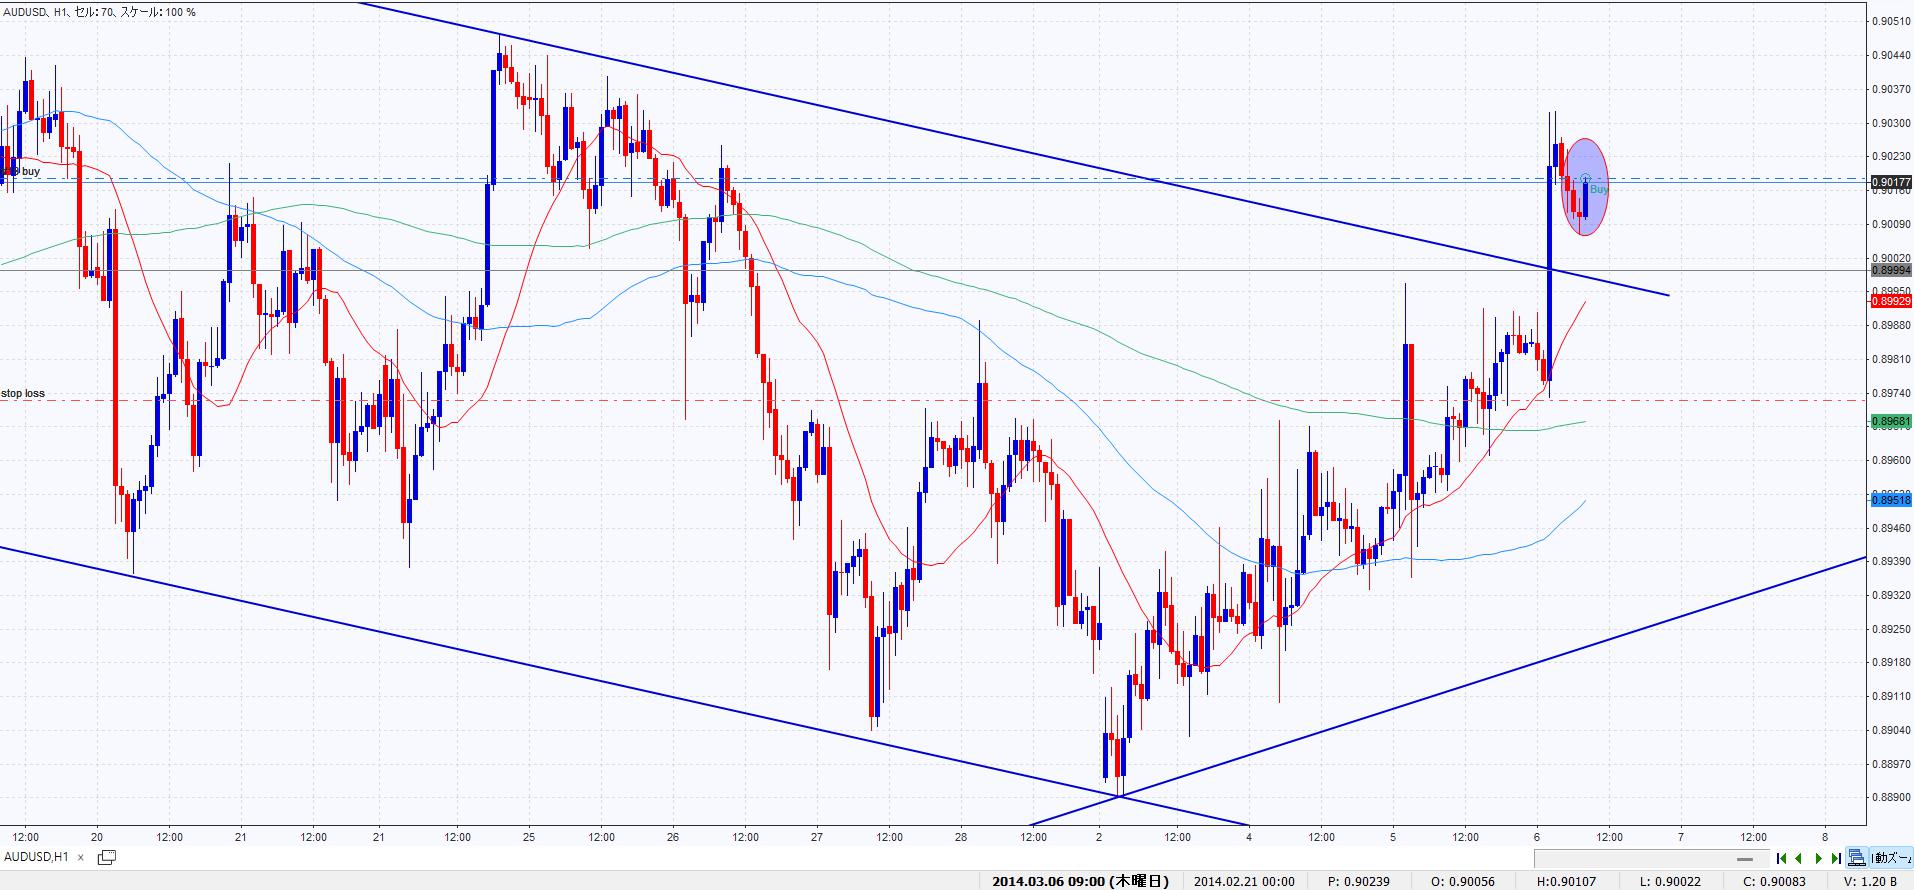This screenshot has width=1914, height=890.
Task: Close the AUDUSD,H1 tab
Action: (x=81, y=858)
